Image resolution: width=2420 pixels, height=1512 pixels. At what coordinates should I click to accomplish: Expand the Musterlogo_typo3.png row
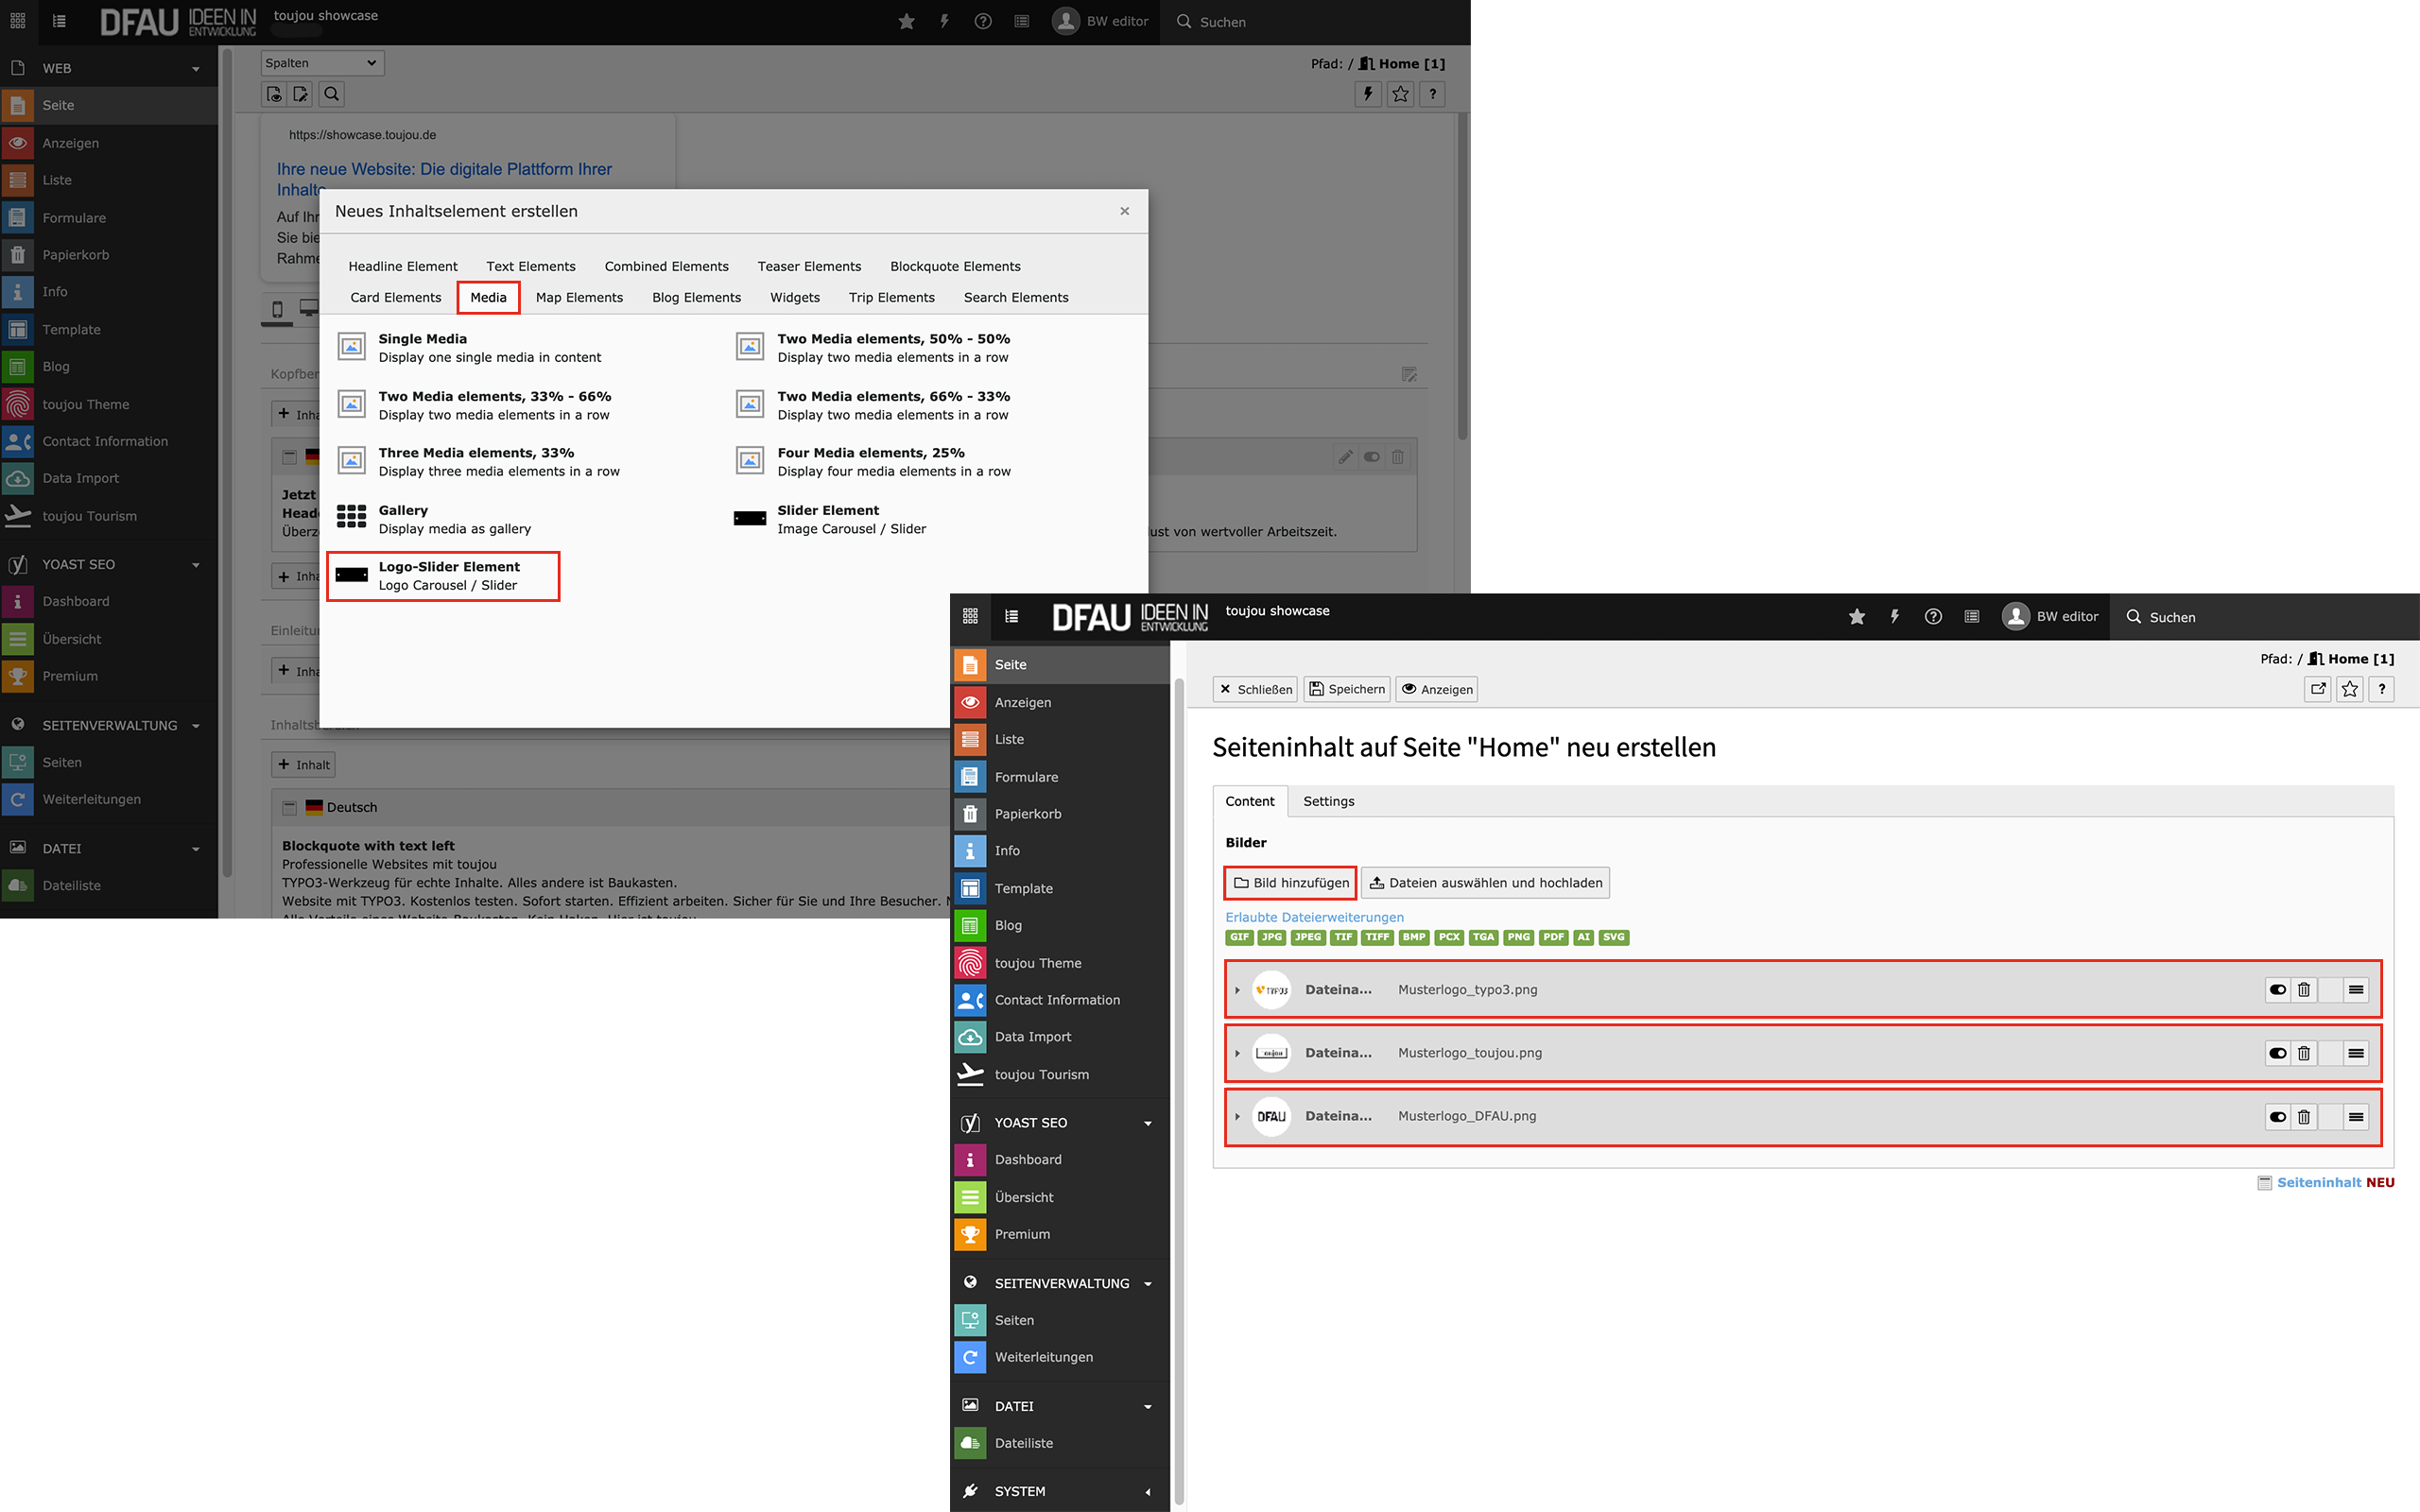coord(1237,990)
